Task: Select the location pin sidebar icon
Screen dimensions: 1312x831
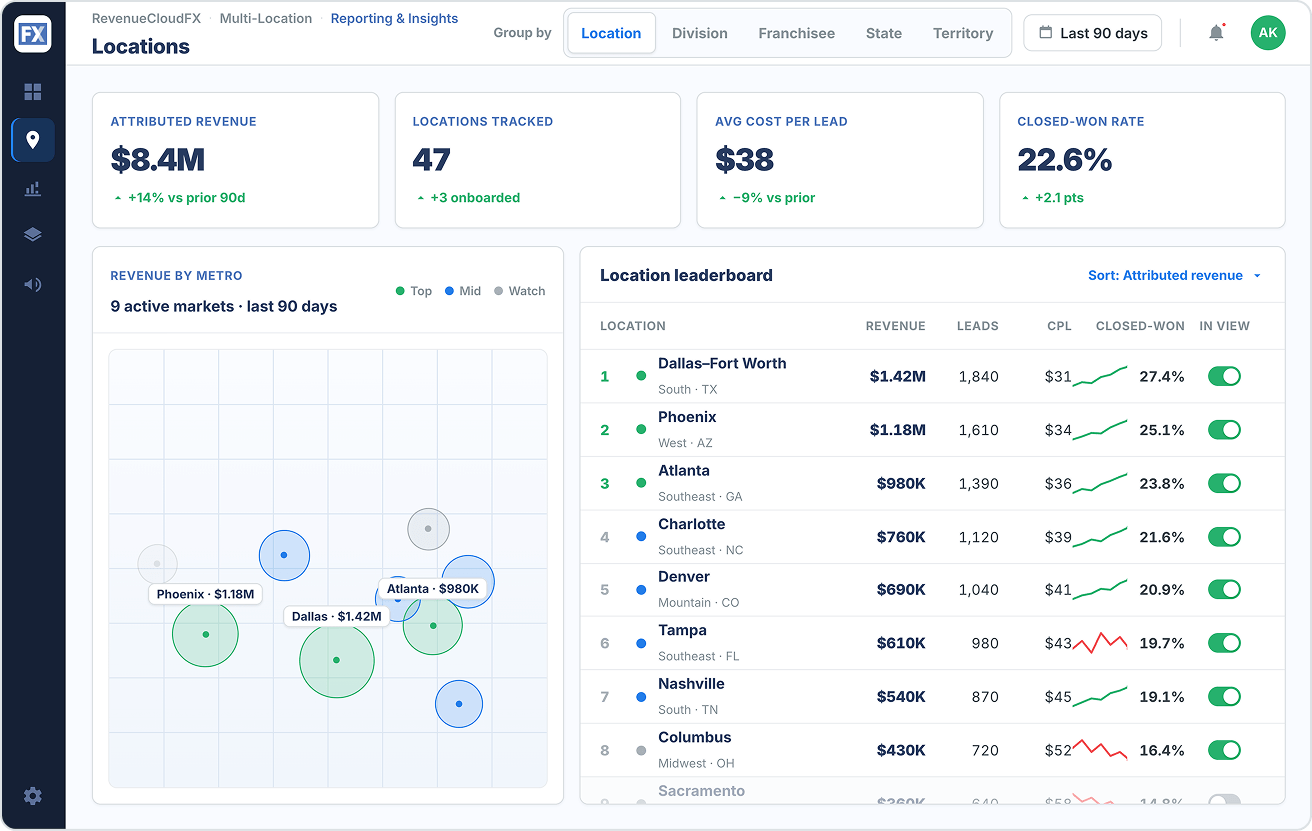Action: (x=33, y=140)
